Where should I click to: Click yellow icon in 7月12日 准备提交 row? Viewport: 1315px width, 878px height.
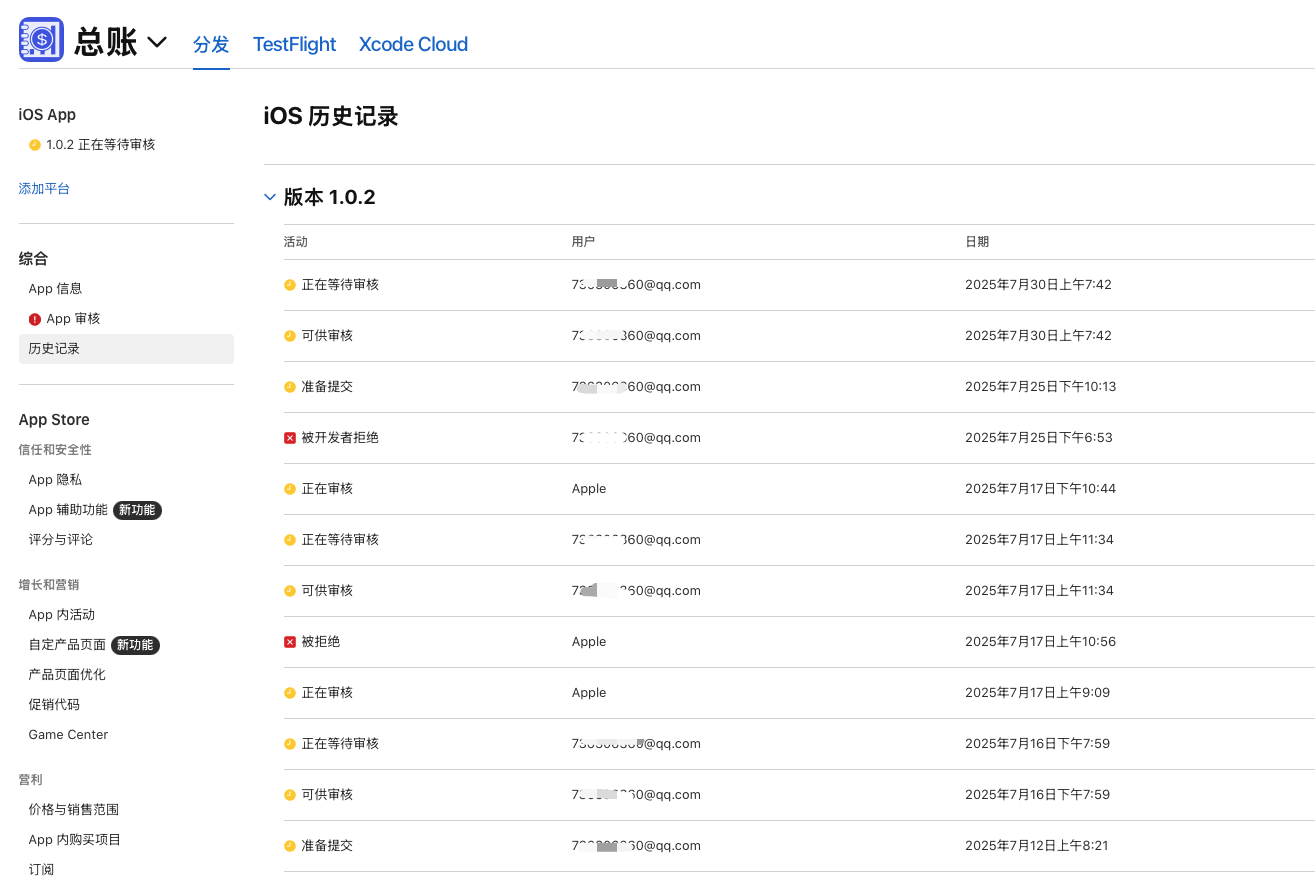tap(290, 846)
